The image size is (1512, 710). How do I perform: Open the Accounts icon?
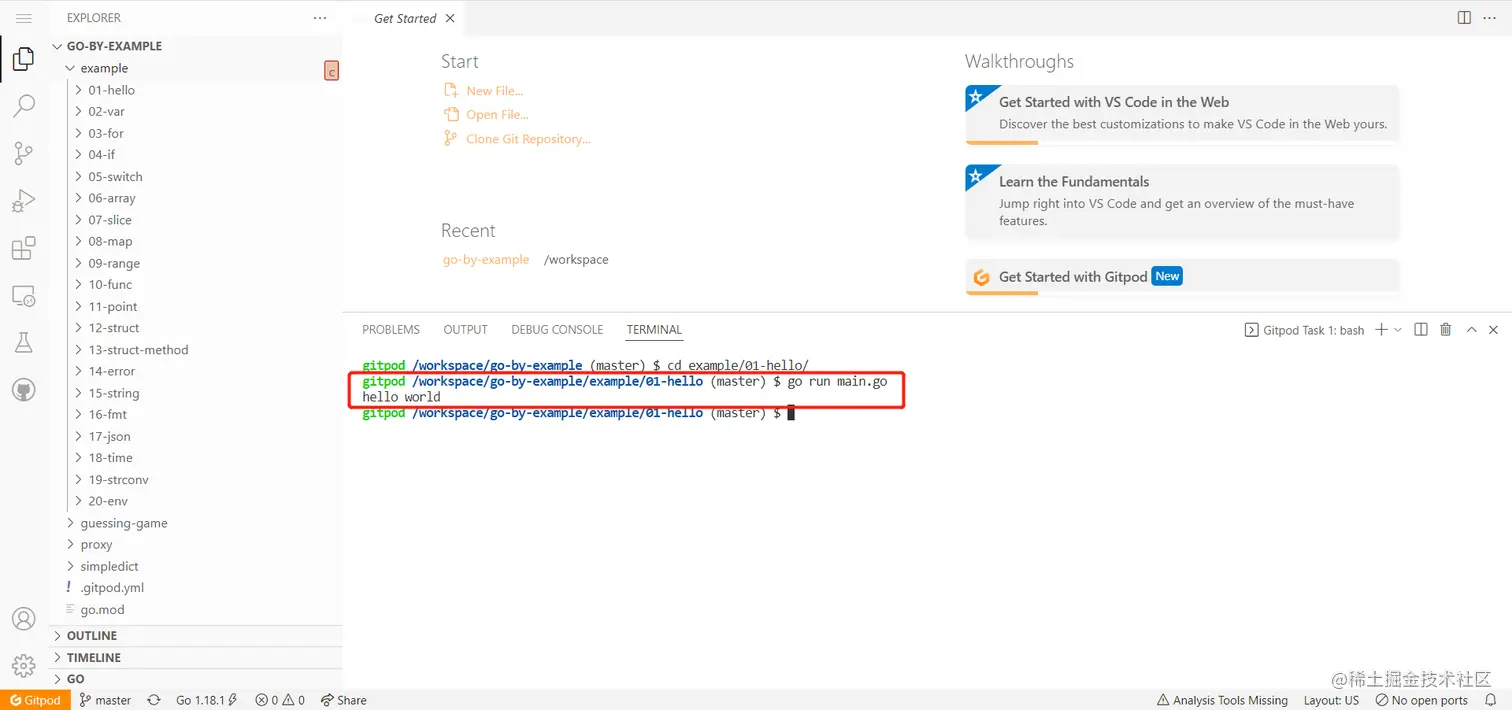[x=24, y=619]
